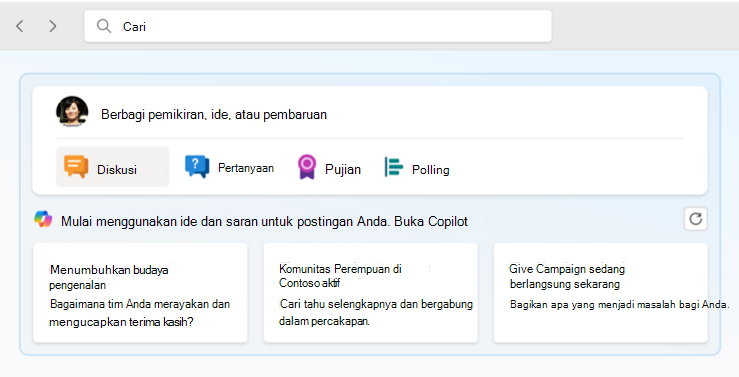Go back with the left arrow
Image resolution: width=739 pixels, height=377 pixels.
(20, 26)
